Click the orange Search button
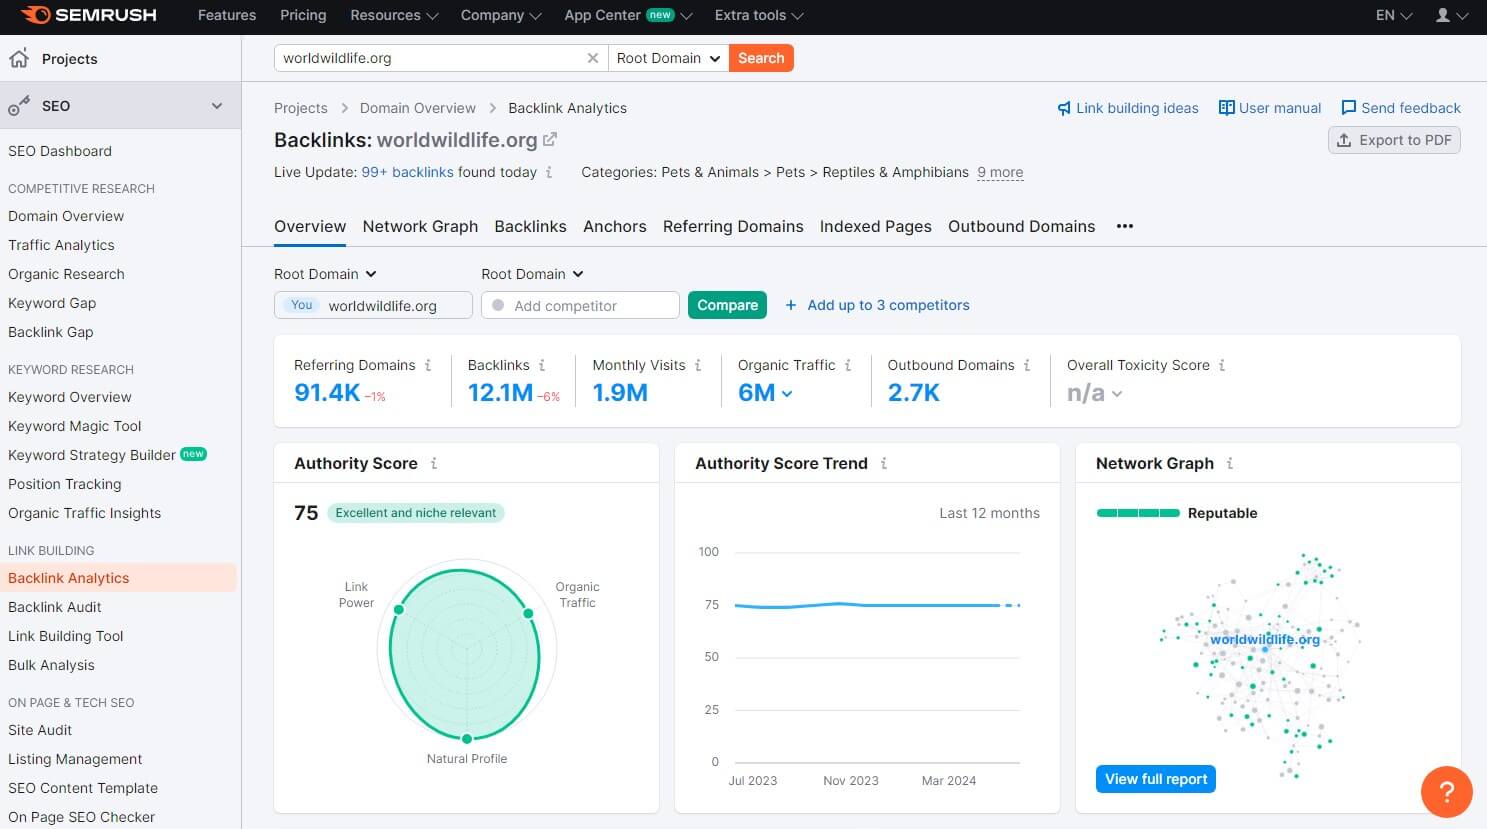Screen dimensions: 1487x829 coord(761,58)
